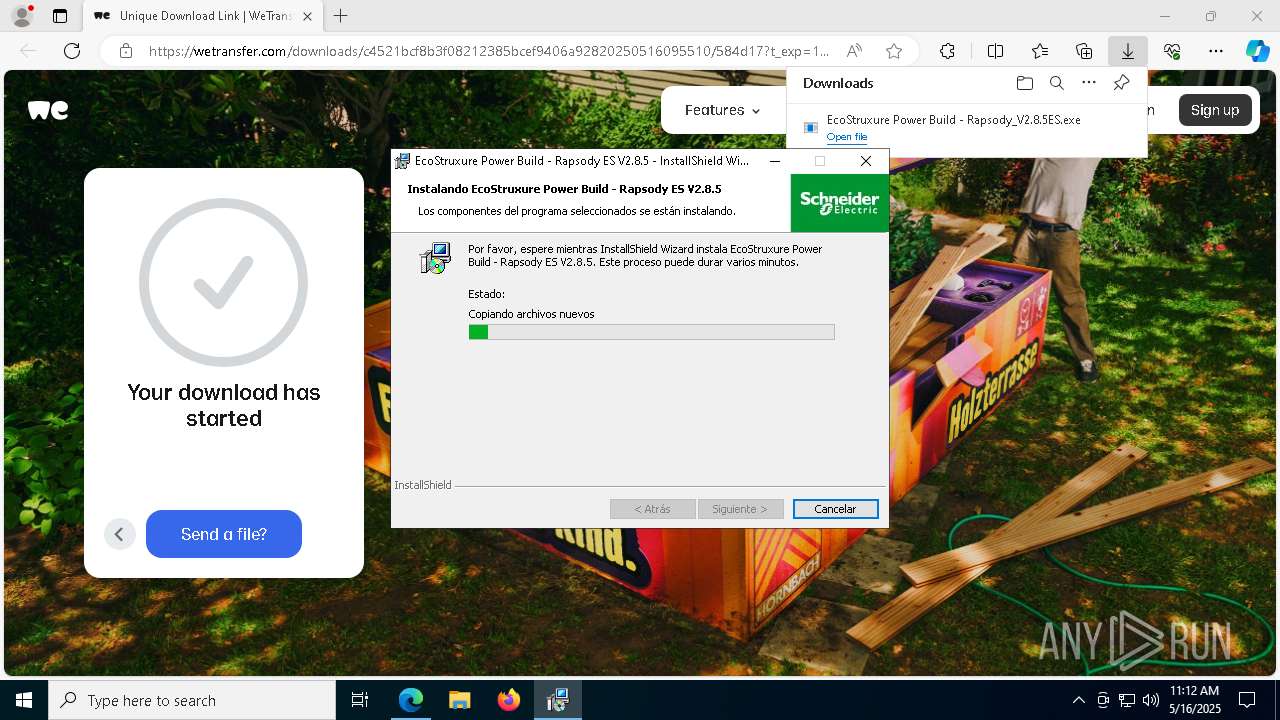Open File Explorer from the taskbar
1280x720 pixels.
pos(459,700)
